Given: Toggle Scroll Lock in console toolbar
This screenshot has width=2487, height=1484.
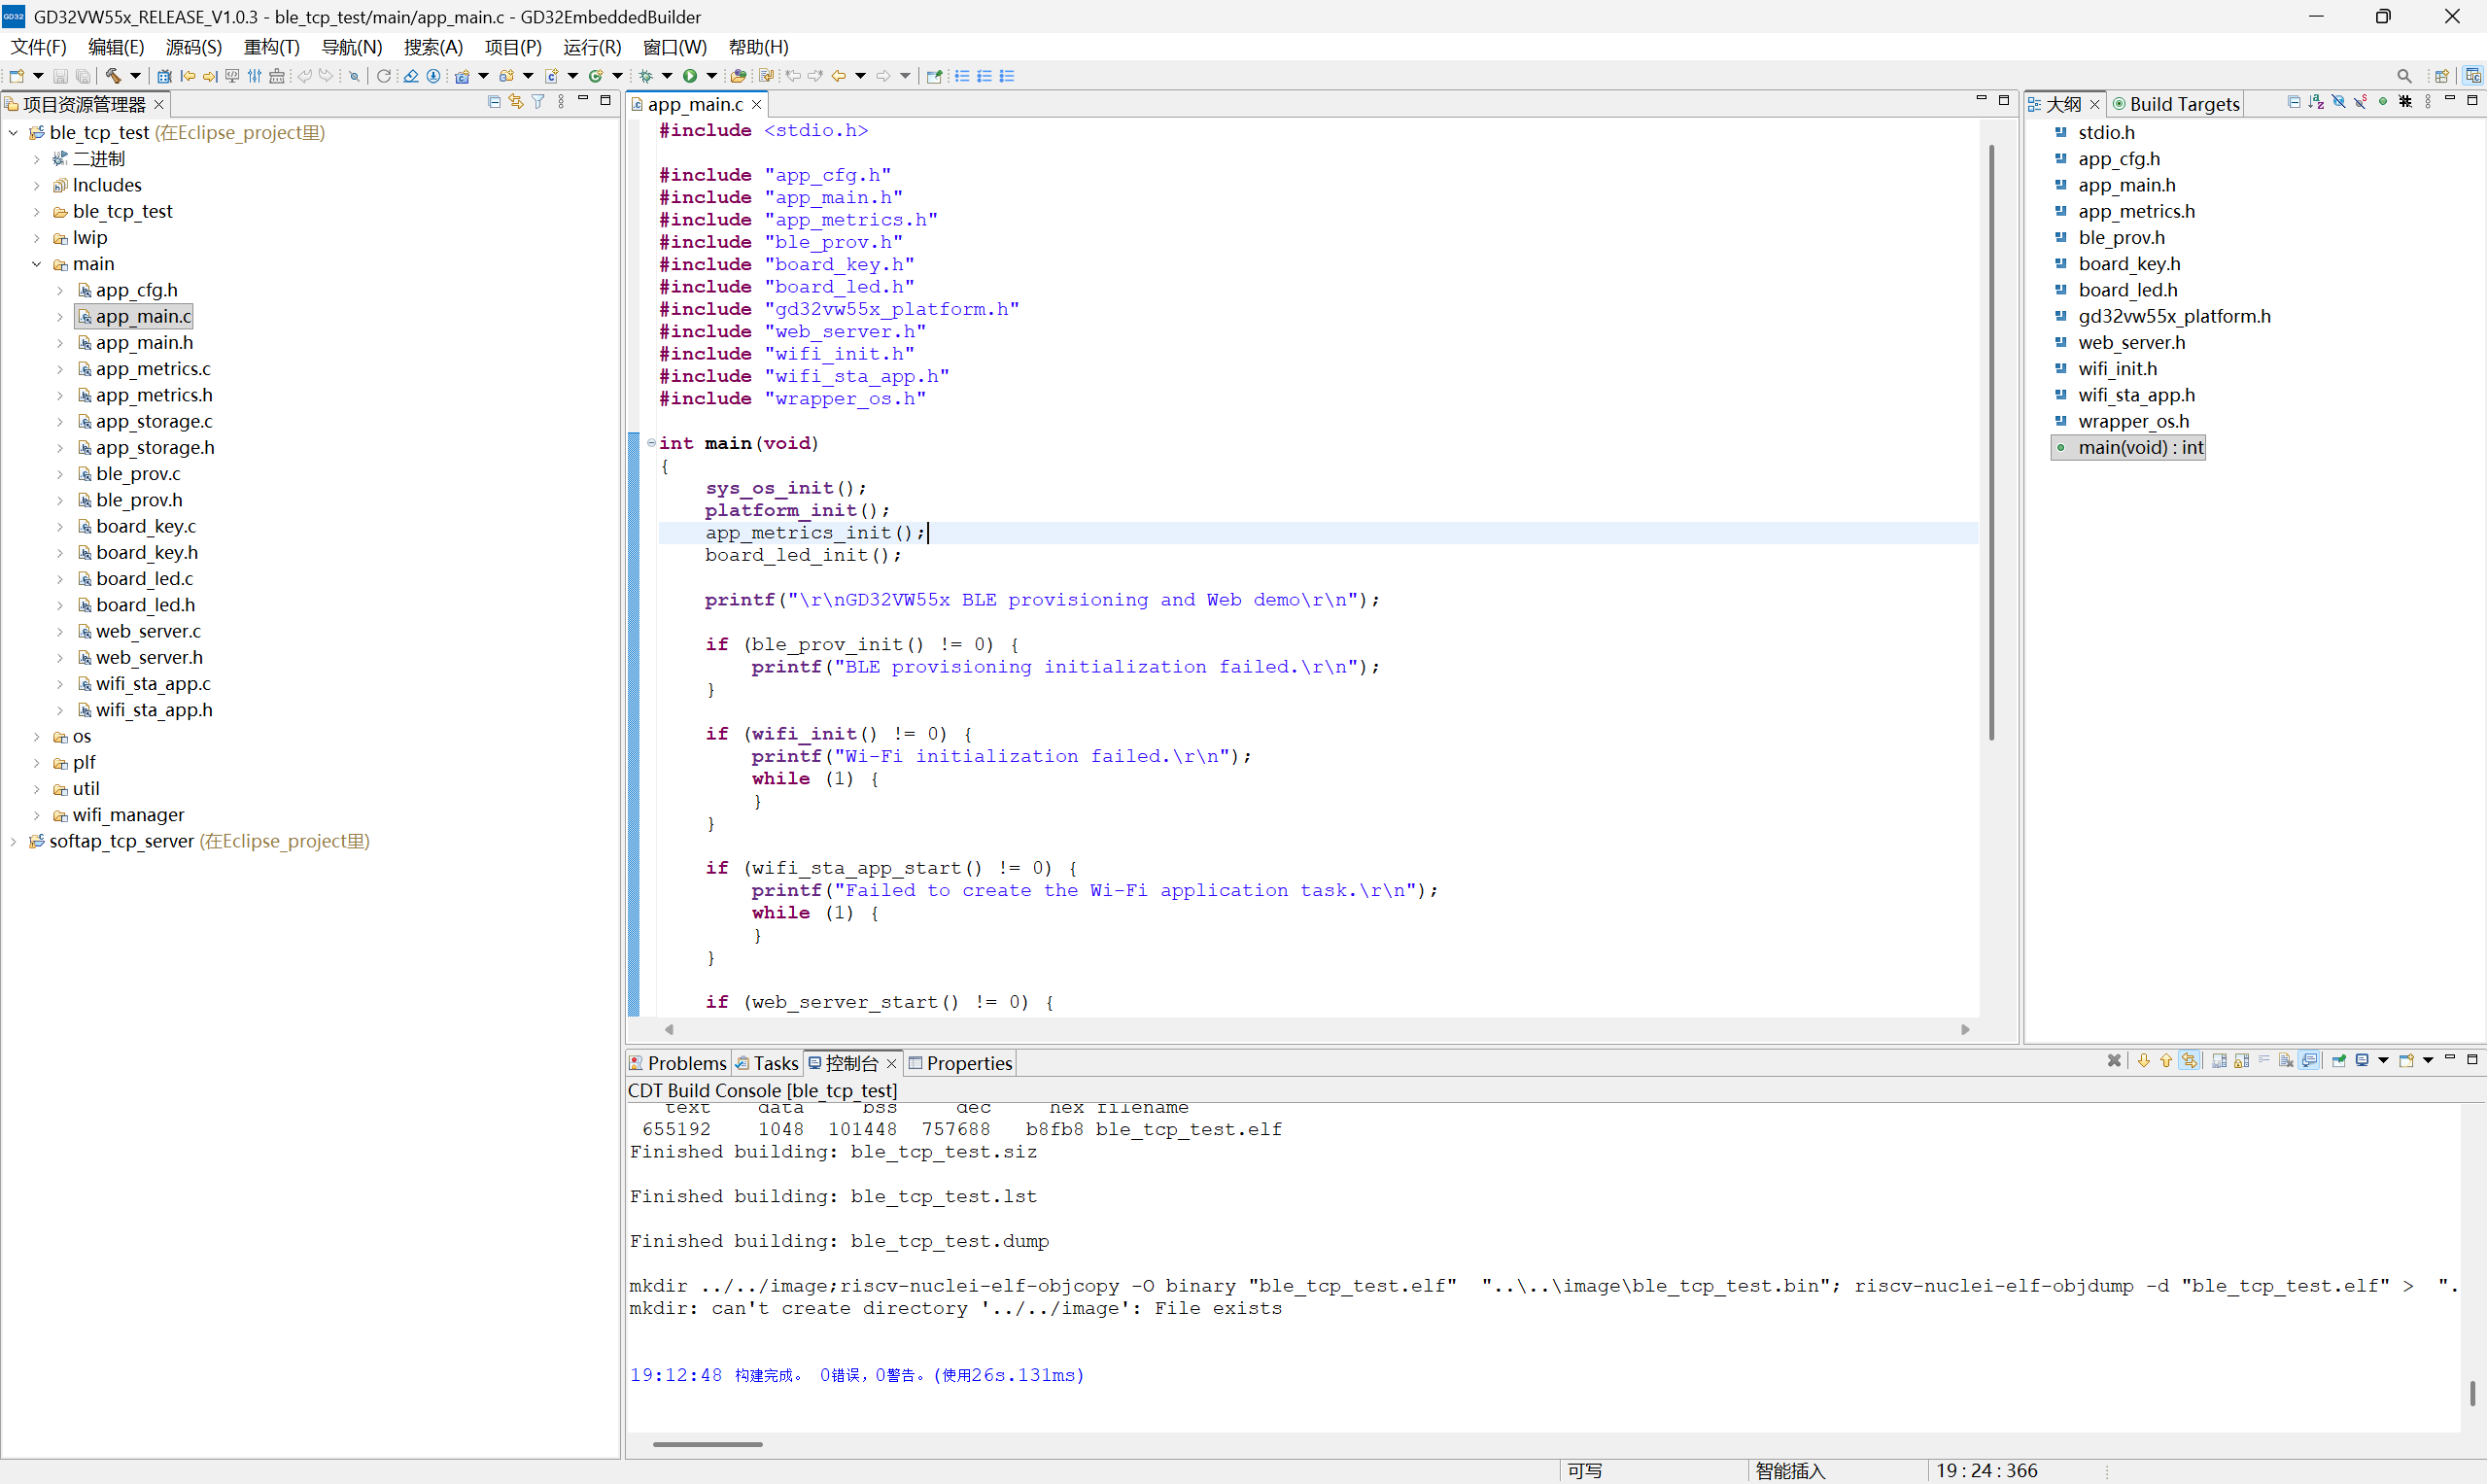Looking at the screenshot, I should point(2241,1061).
